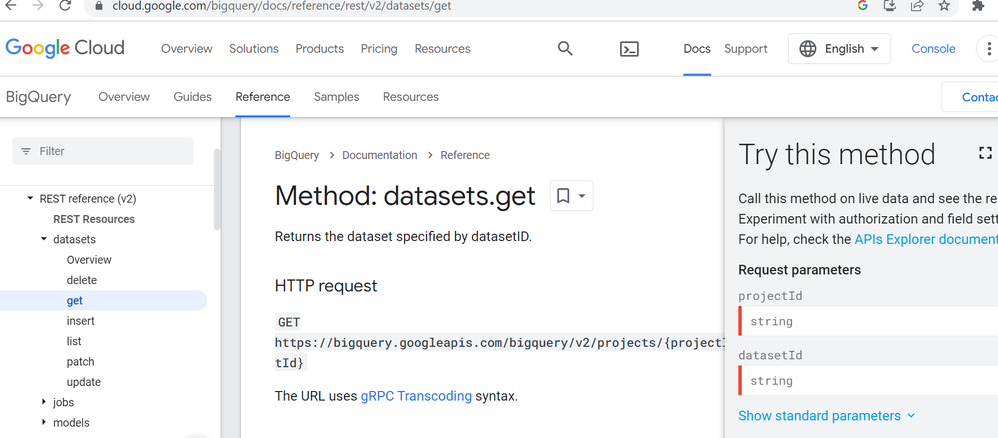
Task: Expand Try this method to fullscreen
Action: pos(985,153)
